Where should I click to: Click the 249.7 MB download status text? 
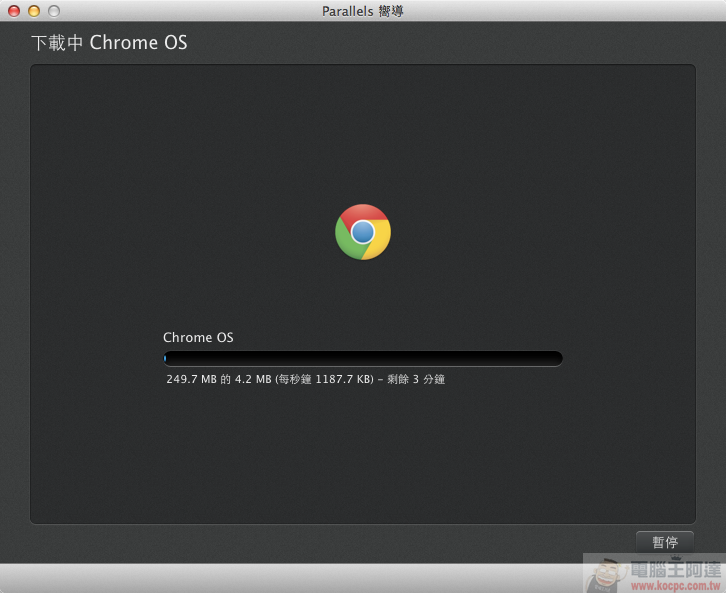pos(306,379)
